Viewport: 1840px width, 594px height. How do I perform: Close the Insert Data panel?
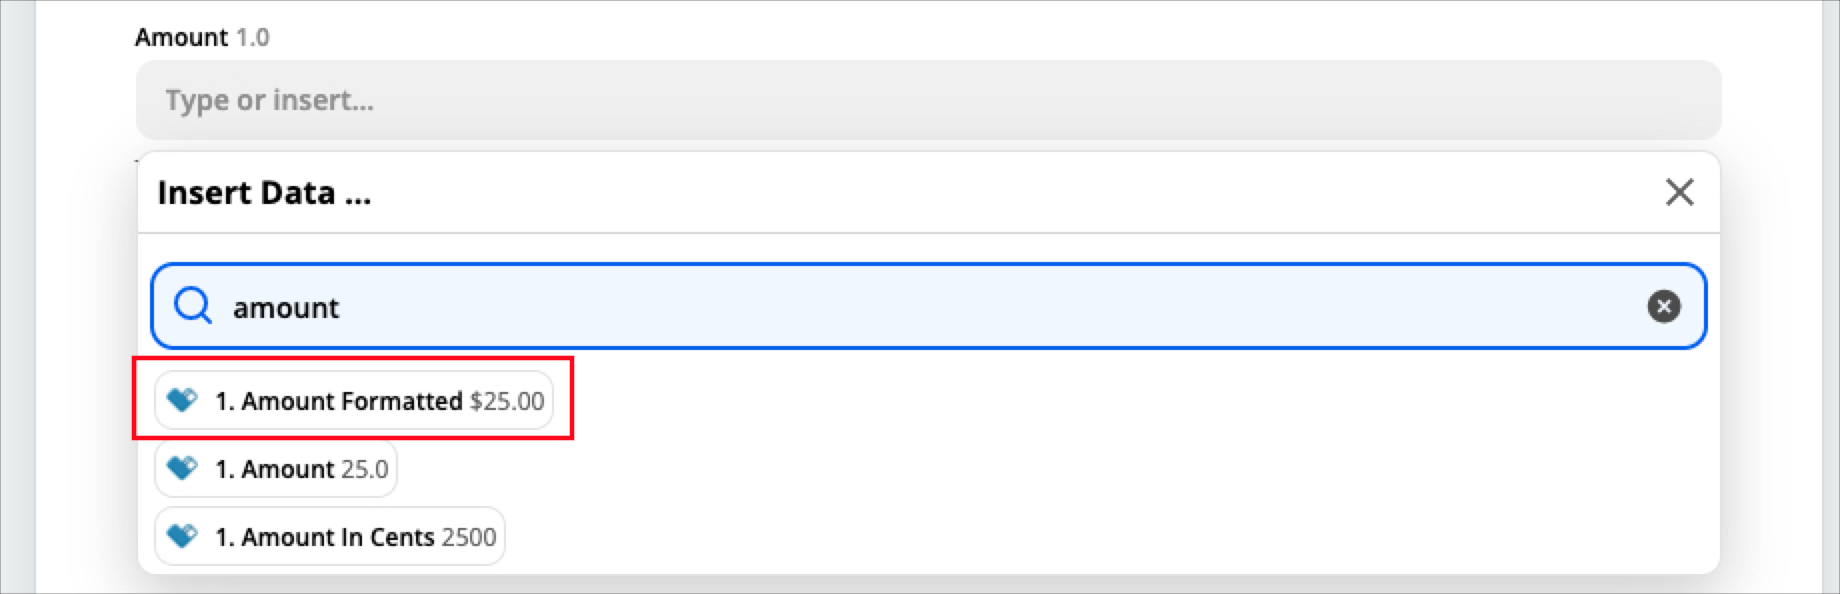point(1679,192)
